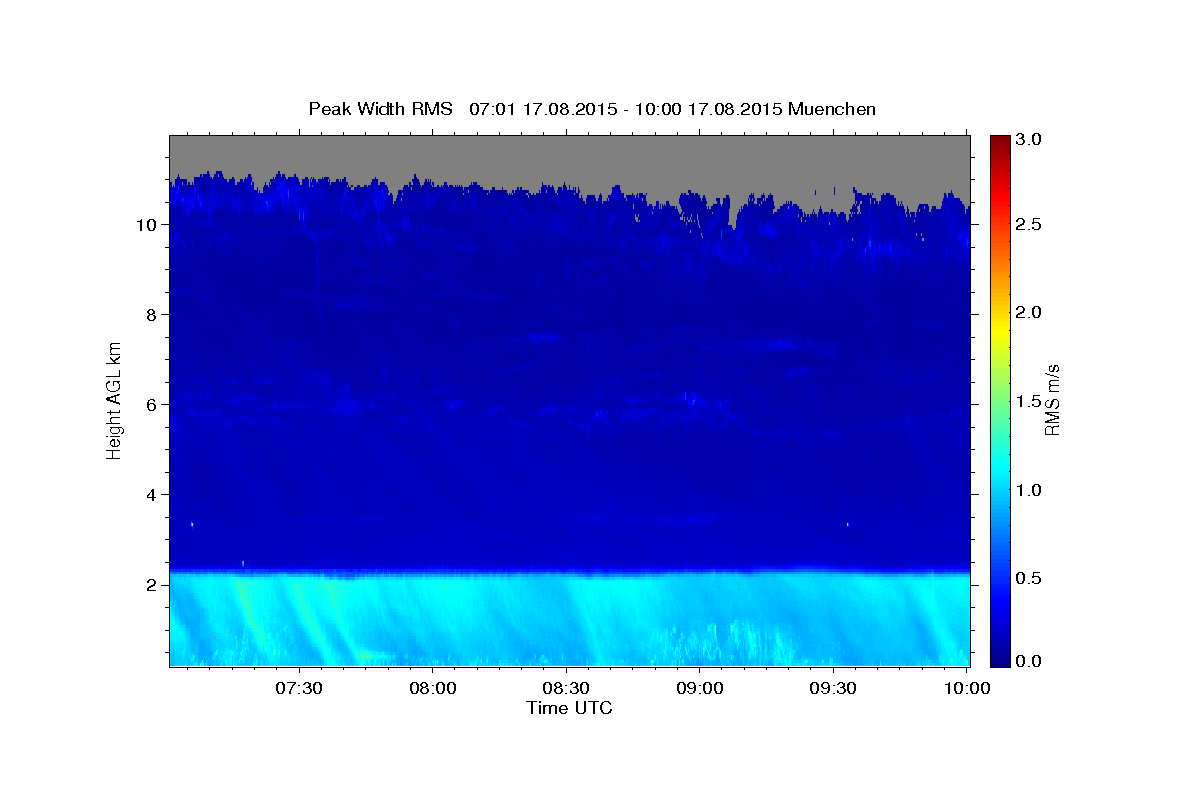This screenshot has width=1200, height=800.
Task: Click the cyan boundary layer below 2 km
Action: (x=569, y=618)
